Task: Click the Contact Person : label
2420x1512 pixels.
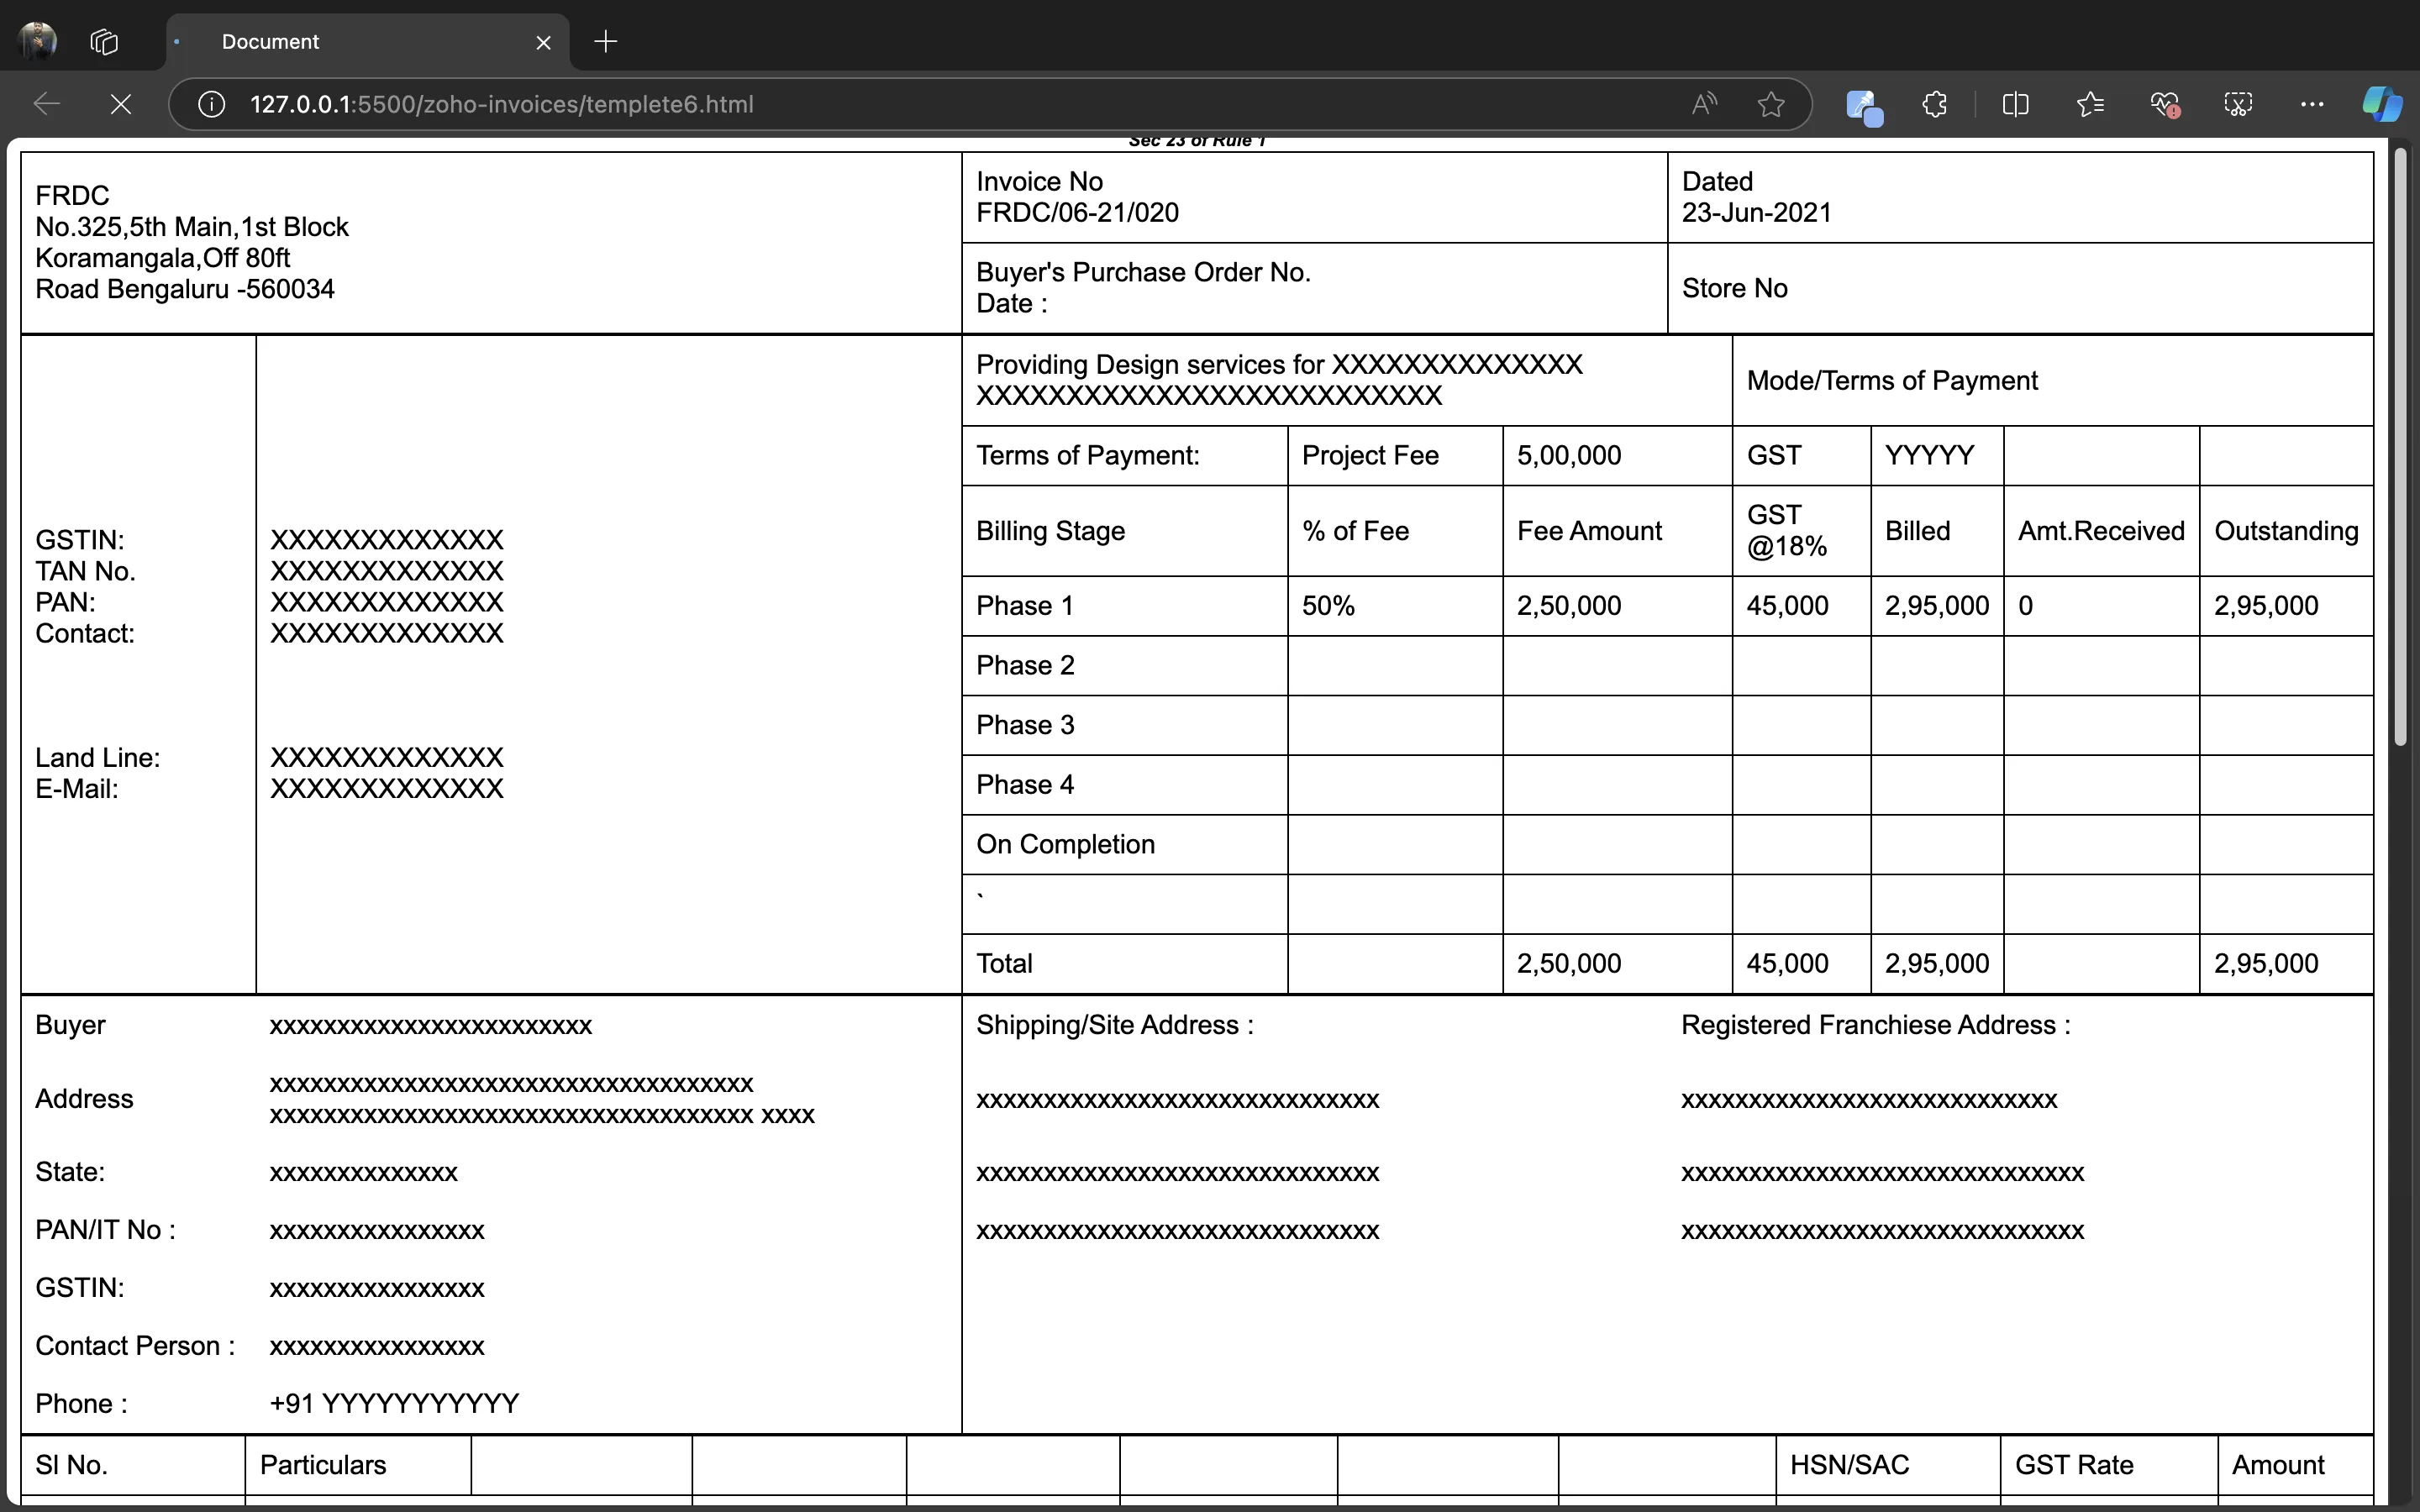Action: [x=135, y=1346]
